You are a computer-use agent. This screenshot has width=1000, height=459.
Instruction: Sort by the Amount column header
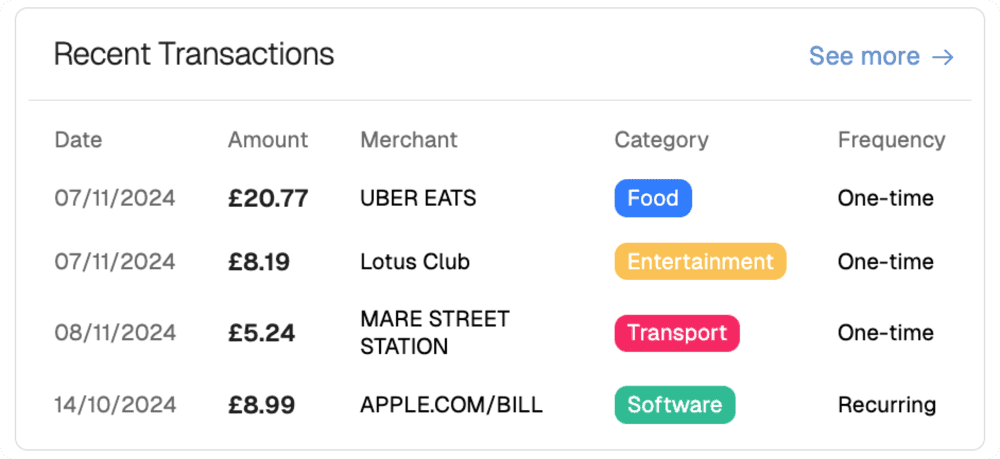tap(268, 140)
